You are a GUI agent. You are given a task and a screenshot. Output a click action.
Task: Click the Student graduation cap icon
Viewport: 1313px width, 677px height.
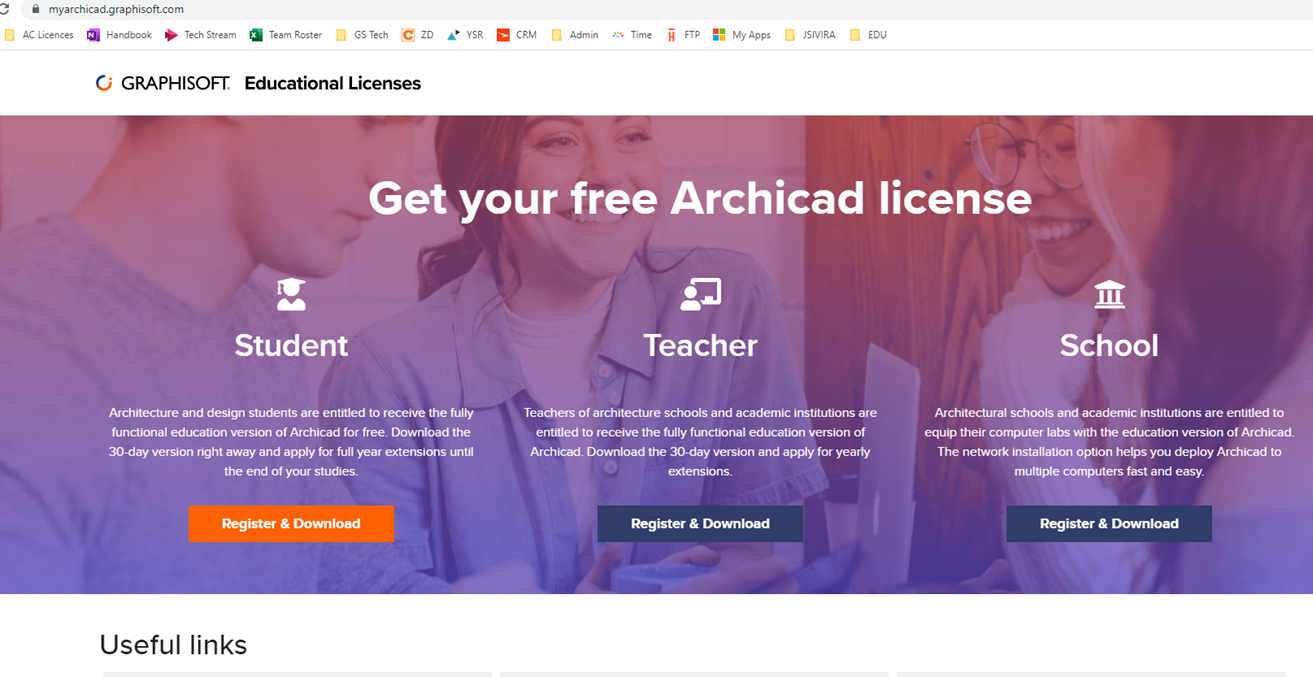[291, 294]
